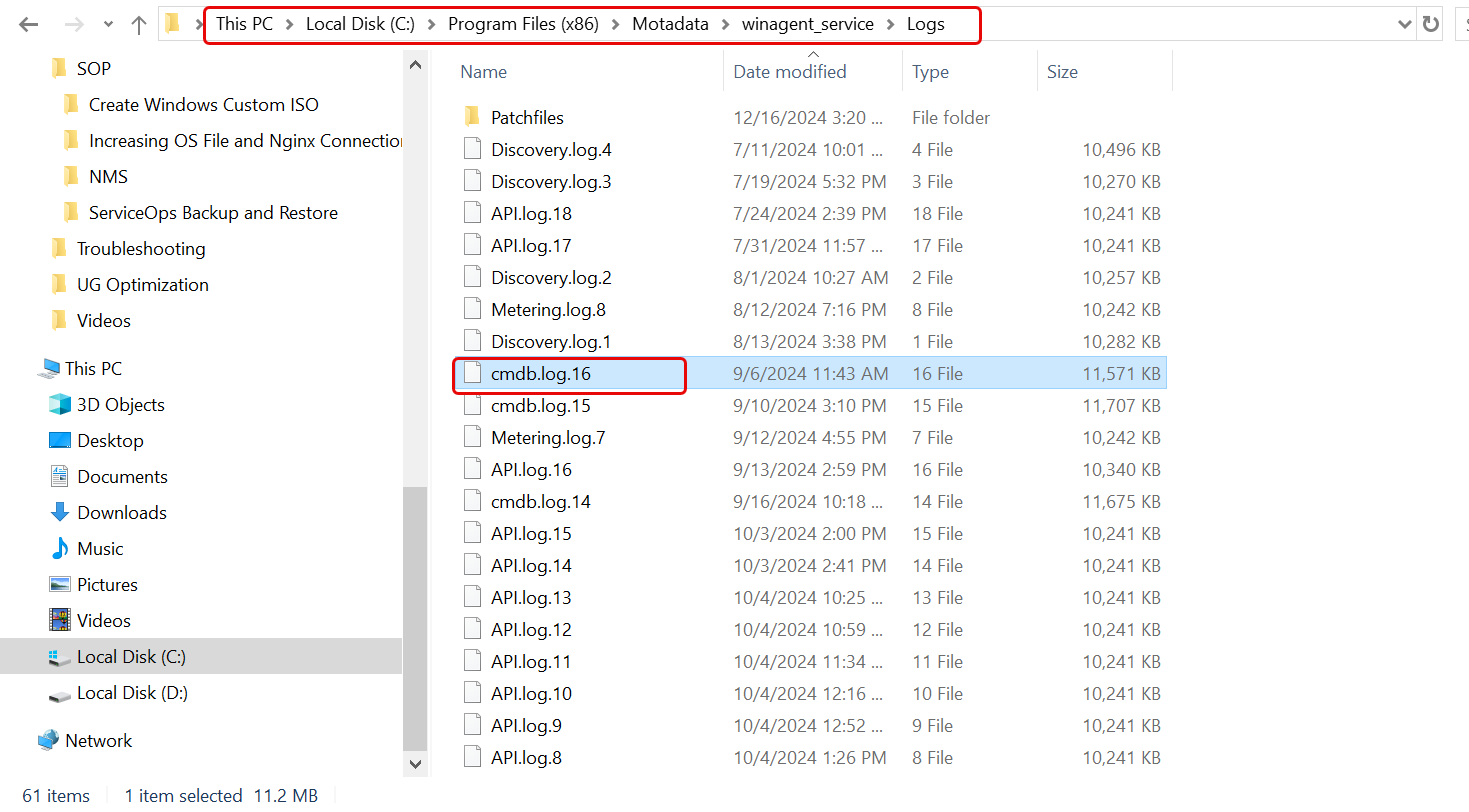The height and width of the screenshot is (812, 1469).
Task: Click the 3D Objects icon
Action: click(60, 405)
